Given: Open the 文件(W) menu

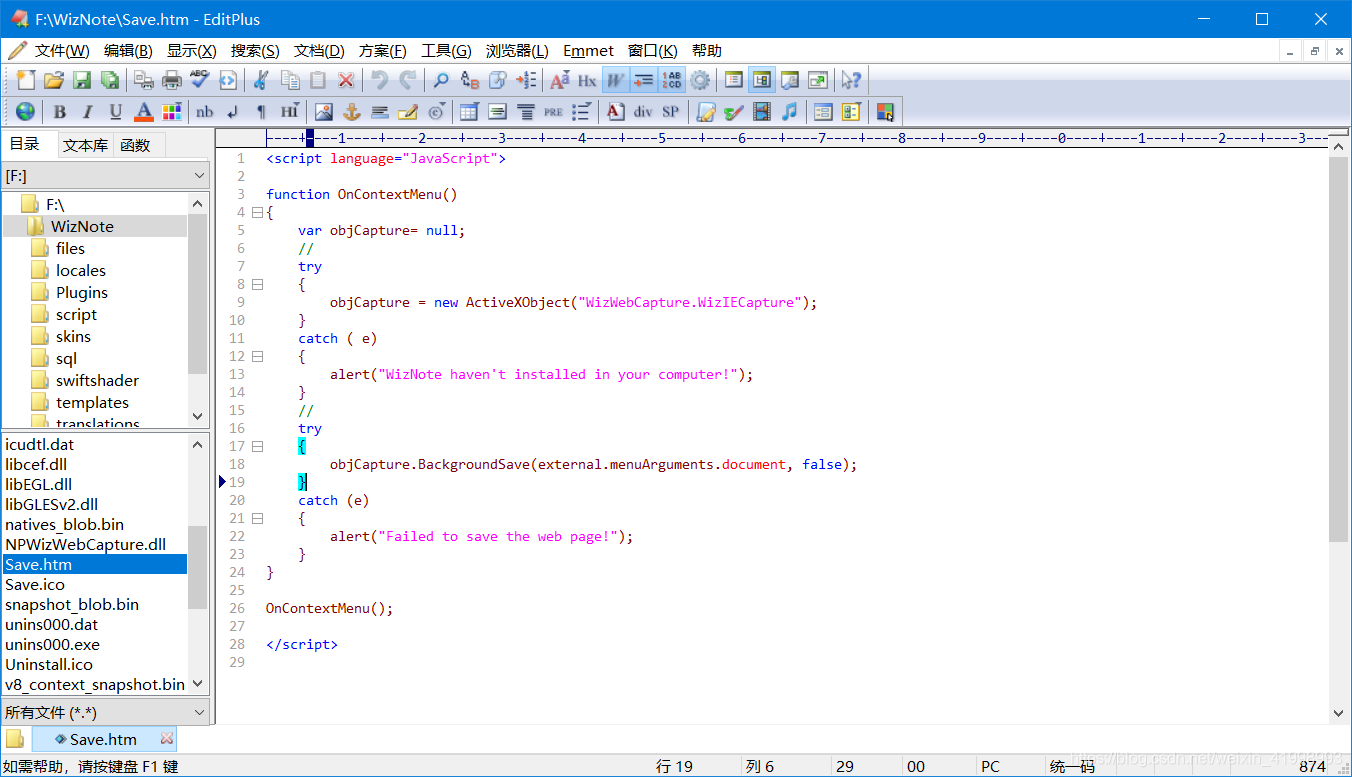Looking at the screenshot, I should [x=61, y=51].
